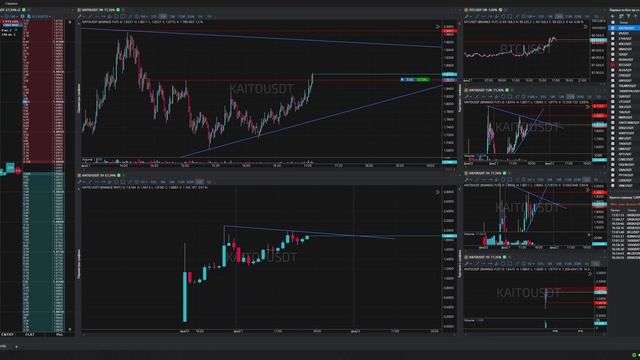Select the pencil drawing tool on the top KAITOUSDT chart toolbar
The image size is (640, 360).
(x=80, y=16)
